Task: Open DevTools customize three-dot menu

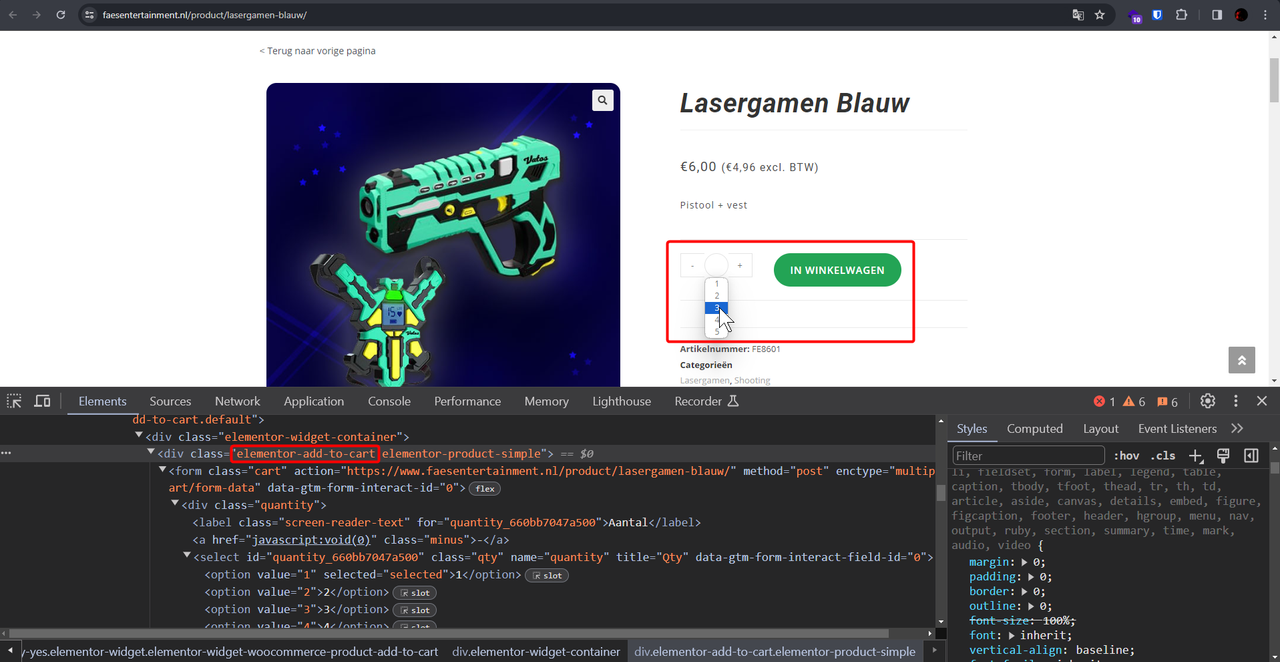Action: 1236,401
